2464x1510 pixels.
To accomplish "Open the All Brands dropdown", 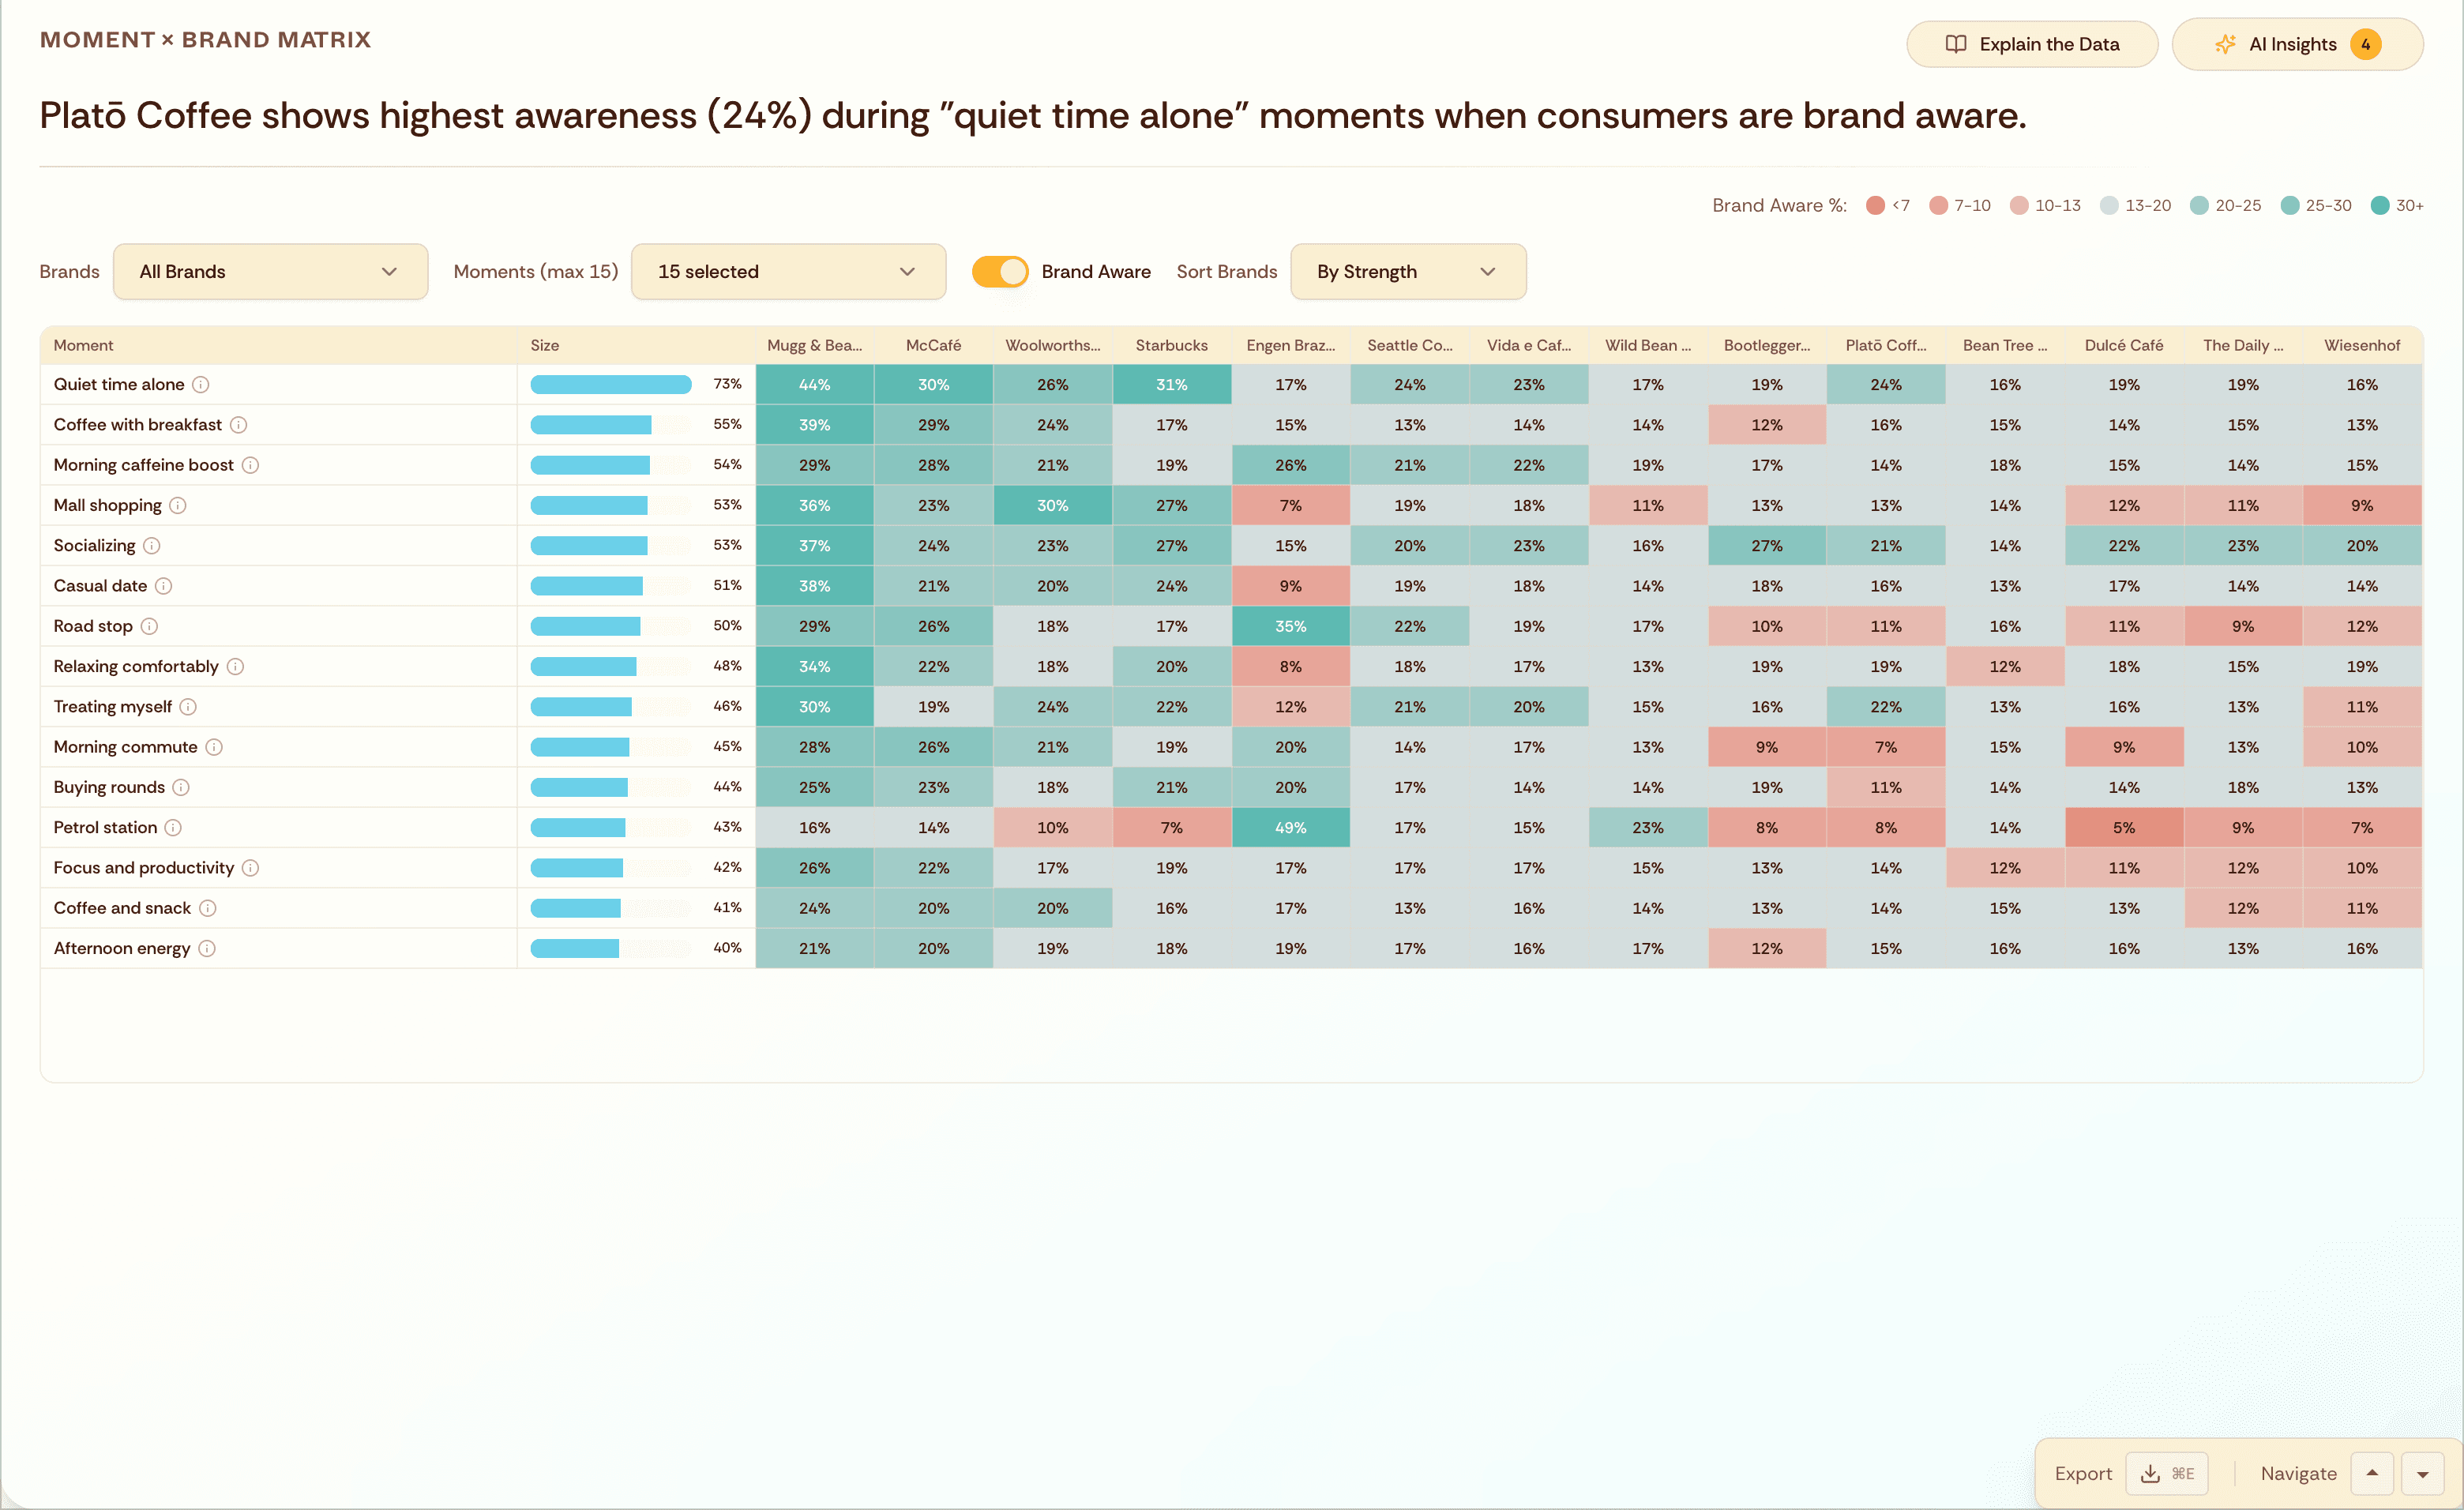I will (270, 271).
